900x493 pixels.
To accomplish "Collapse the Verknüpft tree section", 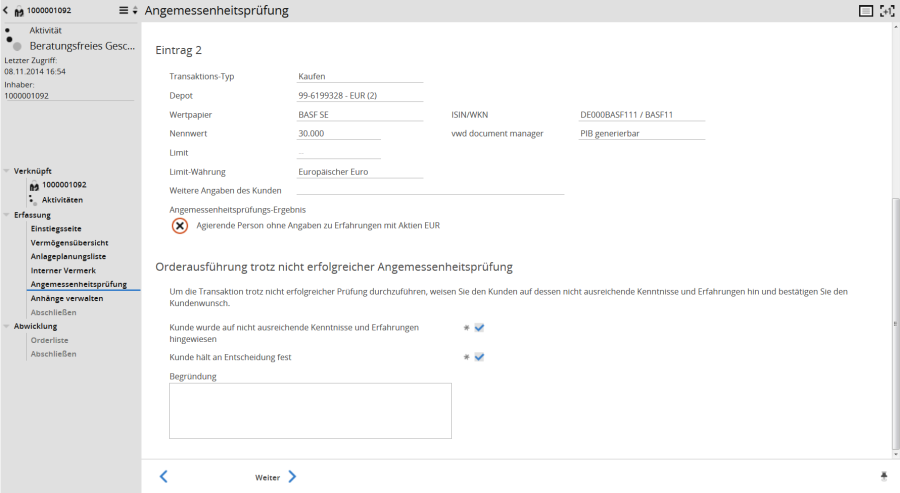I will pyautogui.click(x=8, y=171).
